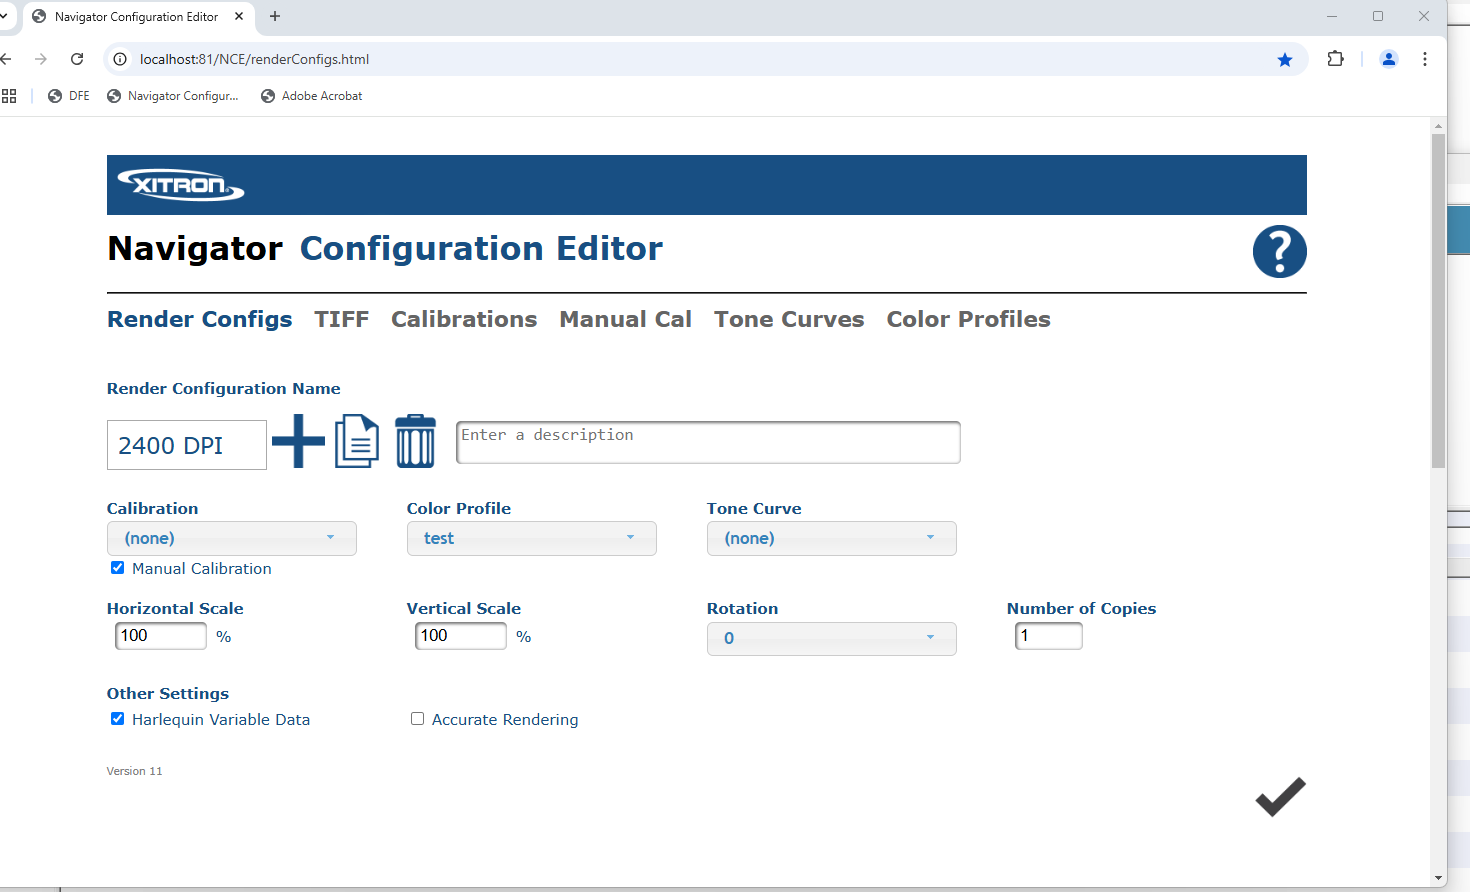
Task: Click the scrollbar up arrow
Action: (x=1438, y=125)
